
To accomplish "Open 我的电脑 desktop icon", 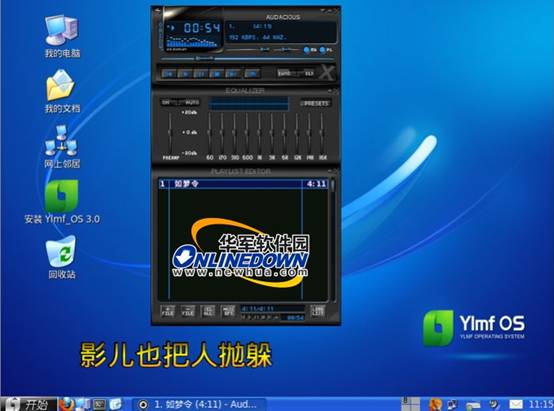I will [62, 36].
